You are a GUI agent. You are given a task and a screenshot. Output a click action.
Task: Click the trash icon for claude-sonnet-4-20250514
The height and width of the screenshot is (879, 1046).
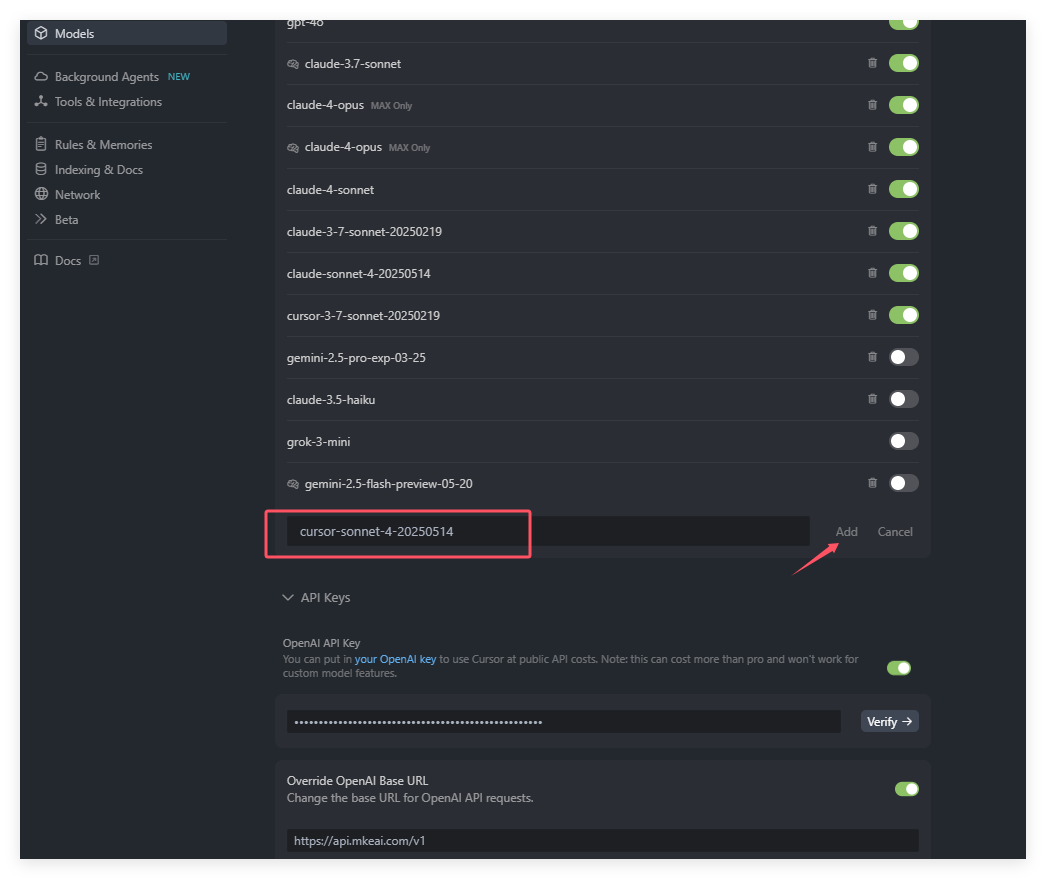pyautogui.click(x=872, y=273)
